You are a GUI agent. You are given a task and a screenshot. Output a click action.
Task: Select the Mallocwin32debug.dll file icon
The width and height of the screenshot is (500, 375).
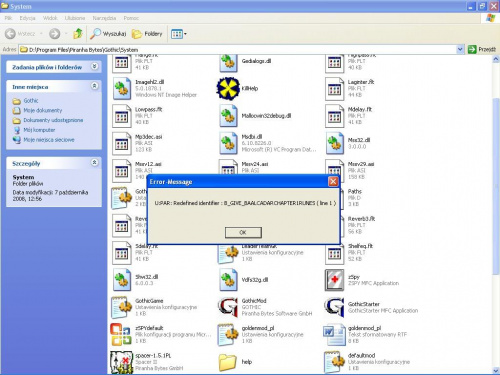click(x=228, y=116)
